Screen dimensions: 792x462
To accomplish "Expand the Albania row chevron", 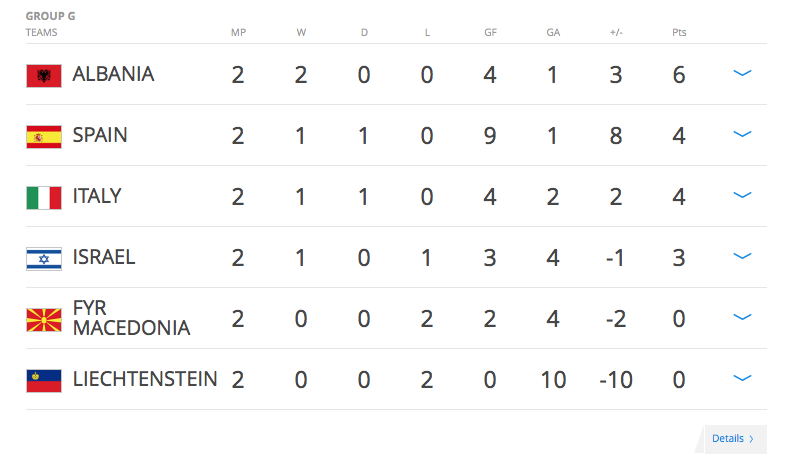I will point(742,74).
